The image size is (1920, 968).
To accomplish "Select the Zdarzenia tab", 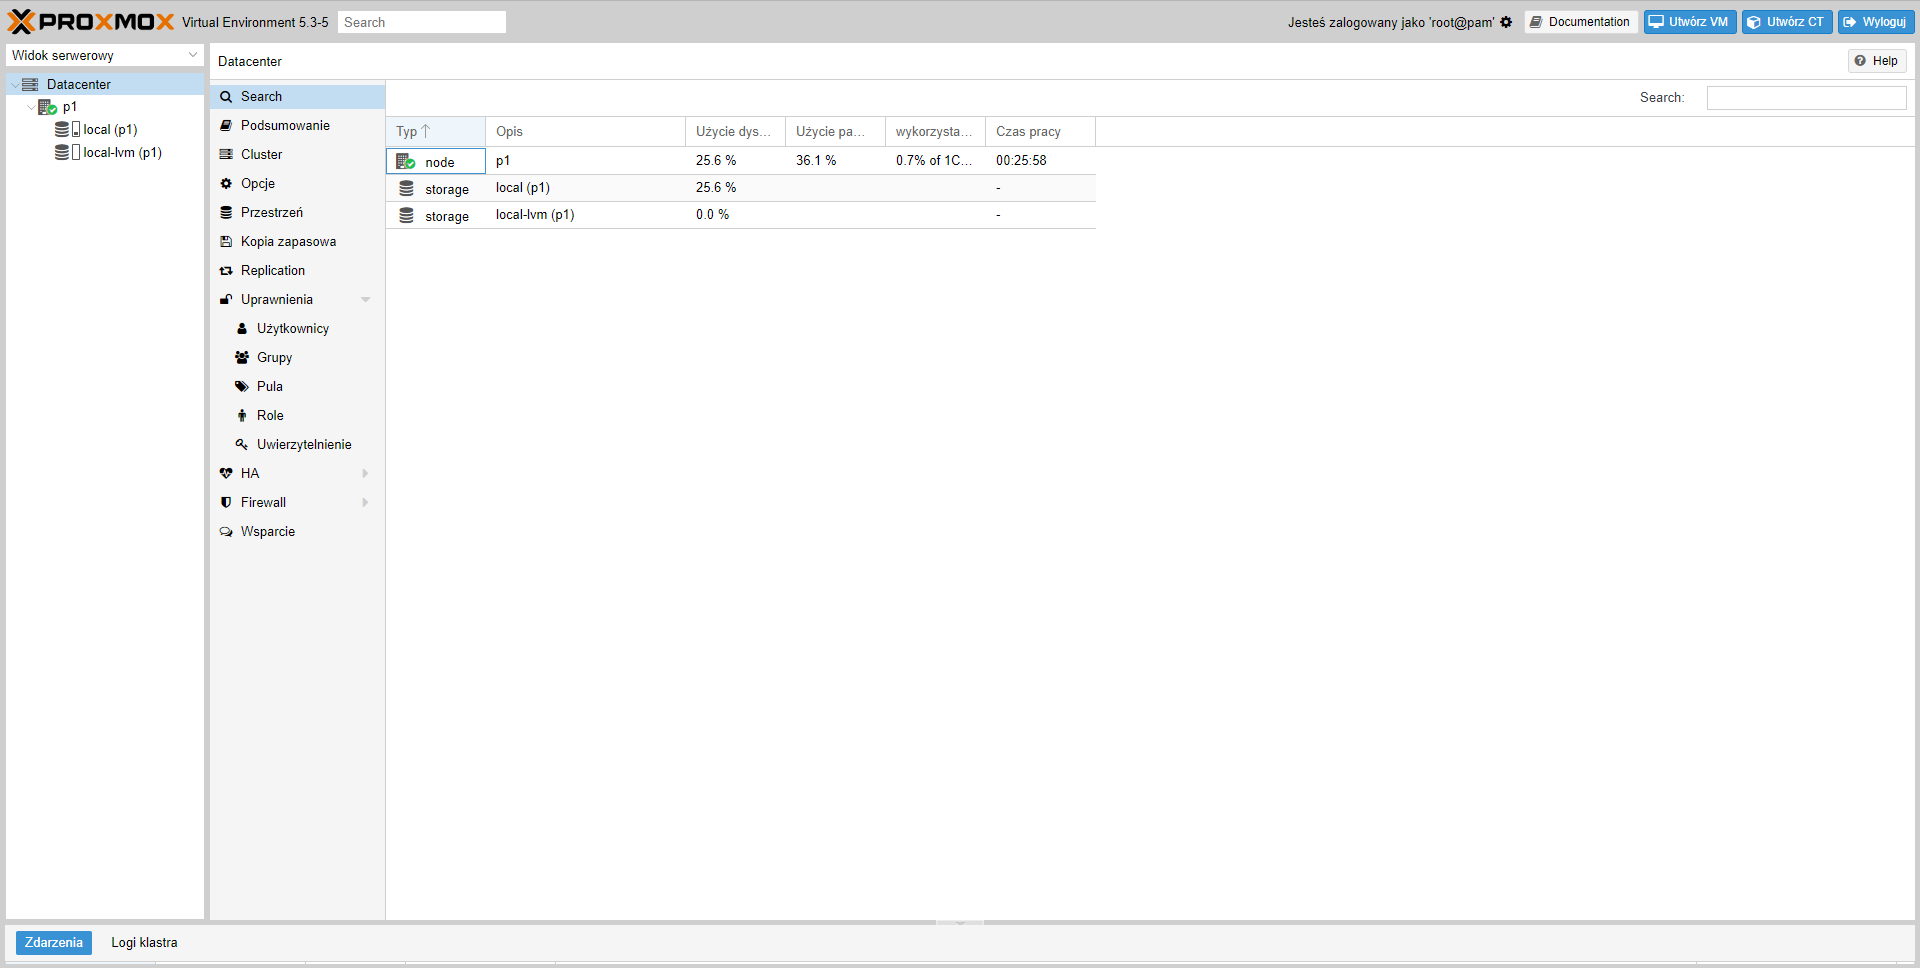I will (54, 943).
